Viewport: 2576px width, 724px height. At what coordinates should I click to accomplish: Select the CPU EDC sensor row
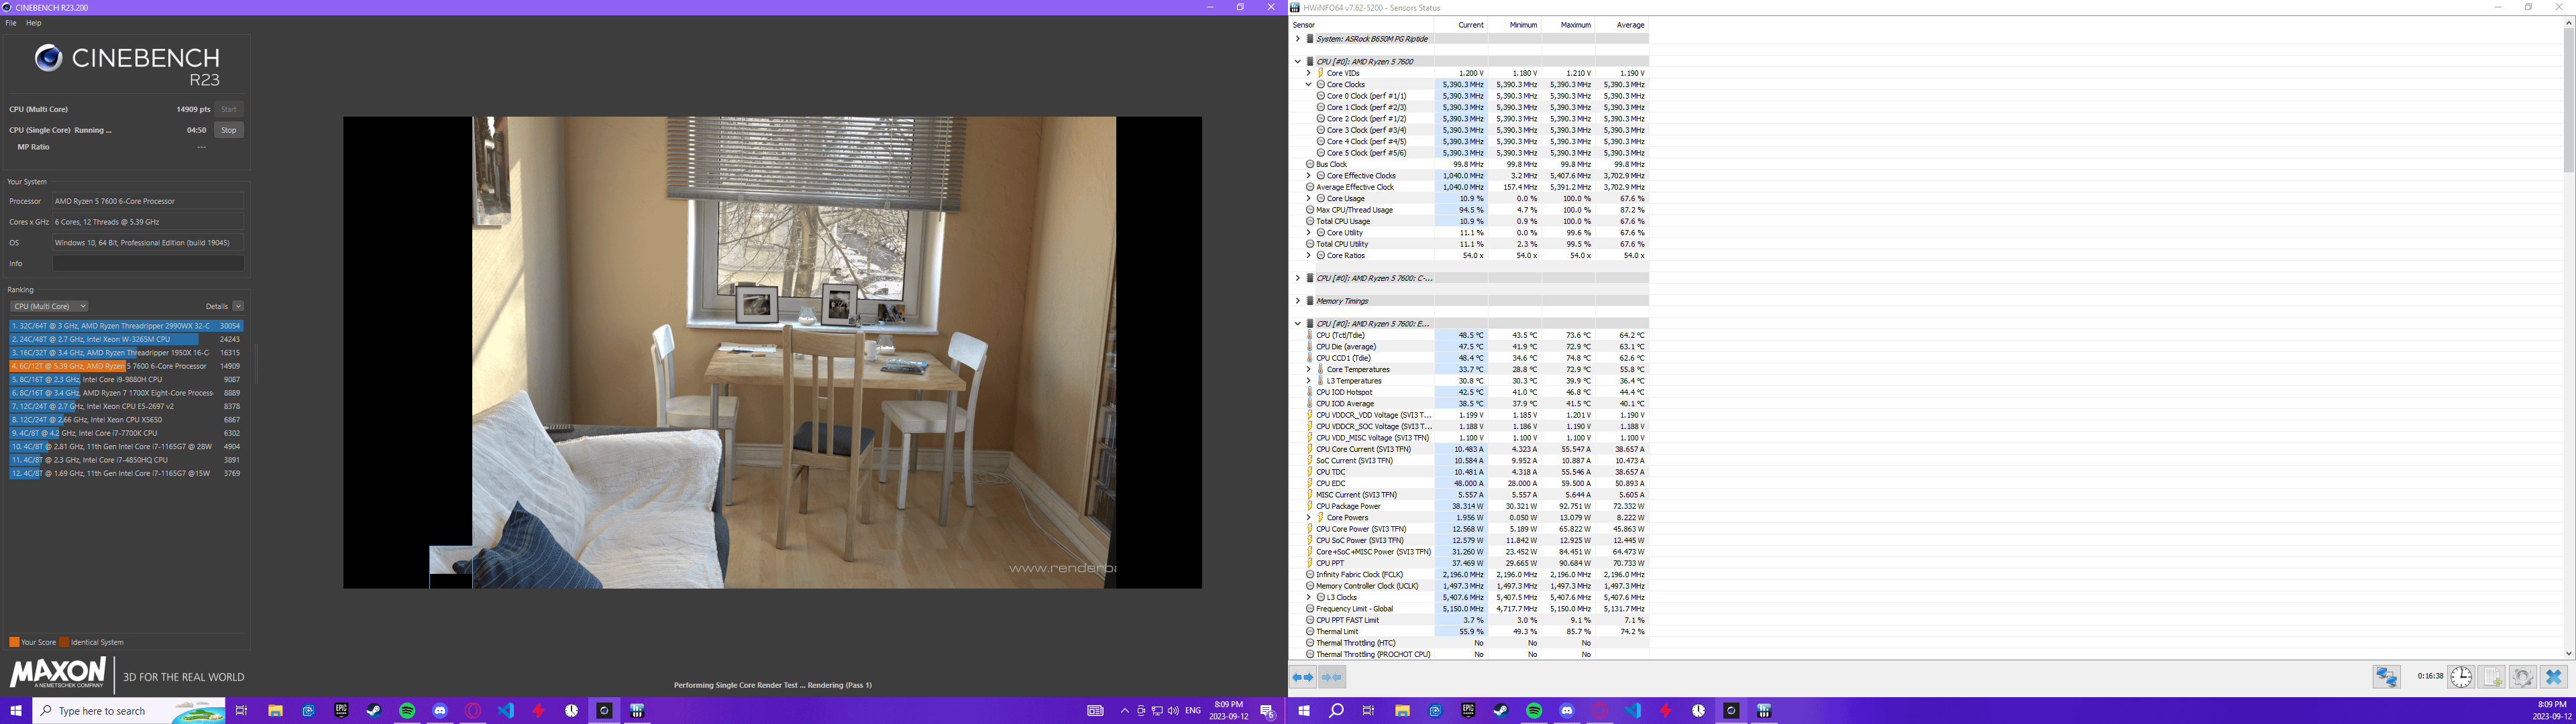pos(1470,484)
